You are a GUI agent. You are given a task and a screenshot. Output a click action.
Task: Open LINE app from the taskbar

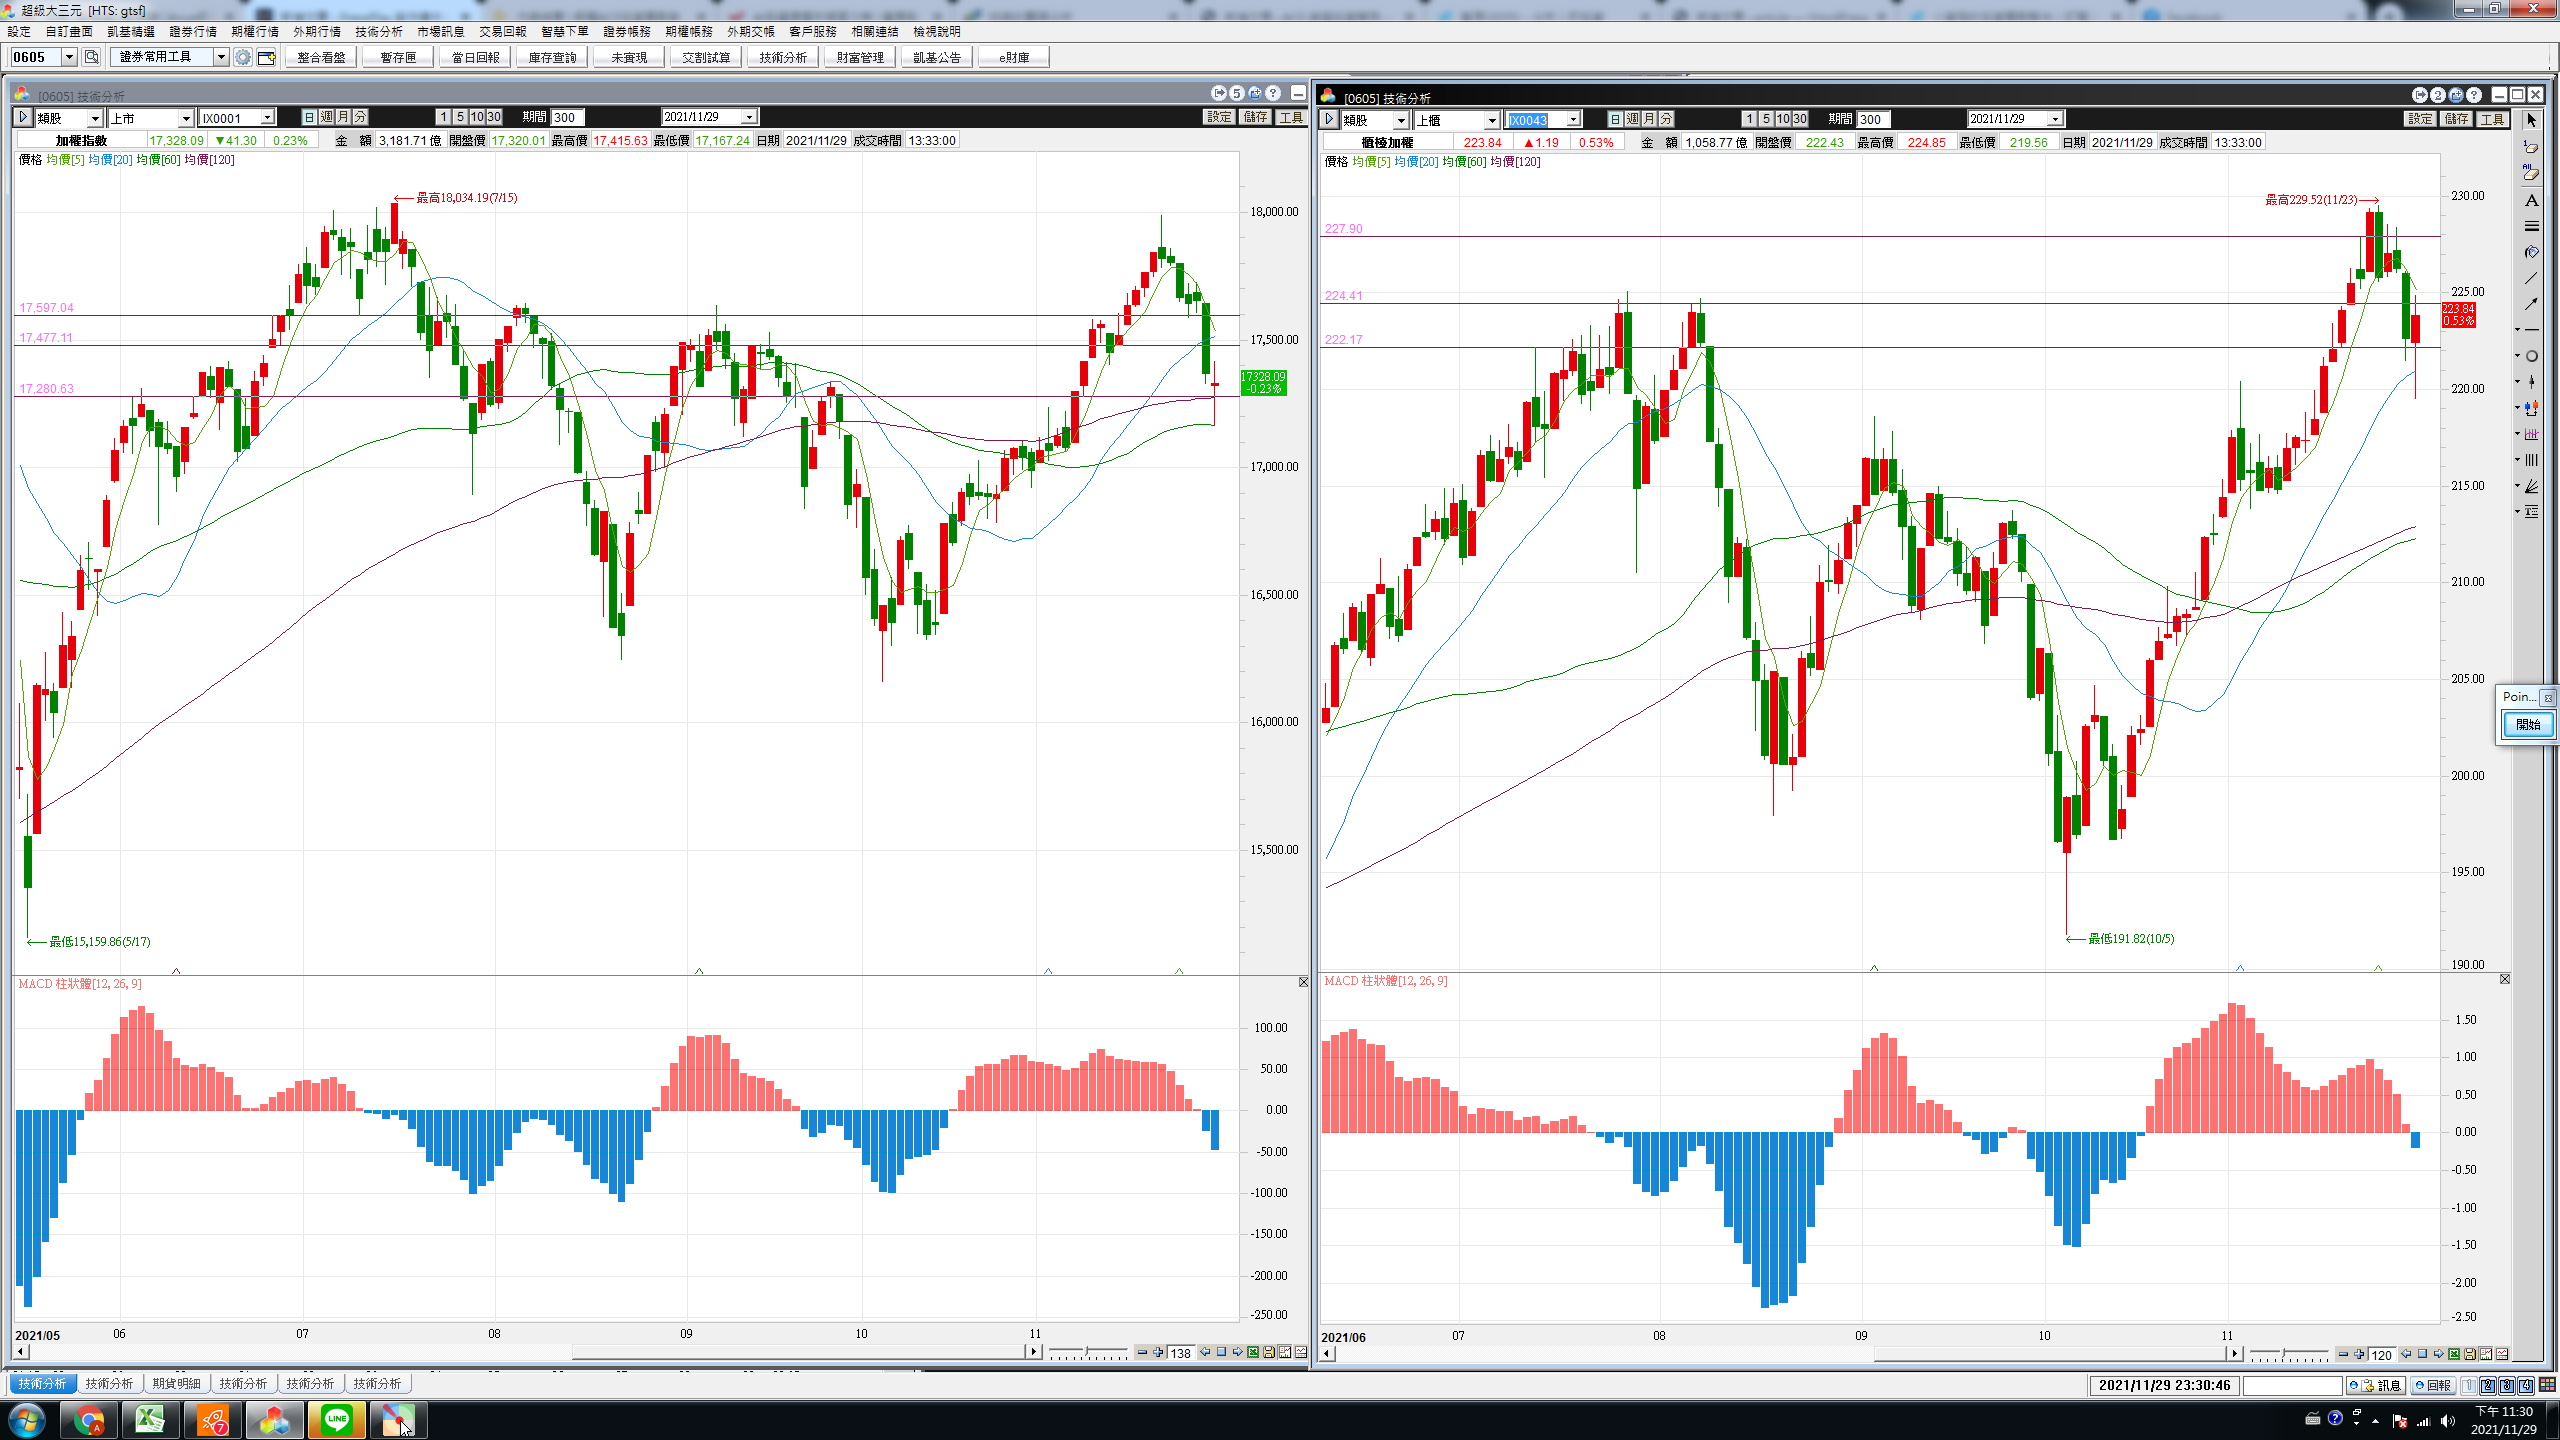[x=337, y=1419]
